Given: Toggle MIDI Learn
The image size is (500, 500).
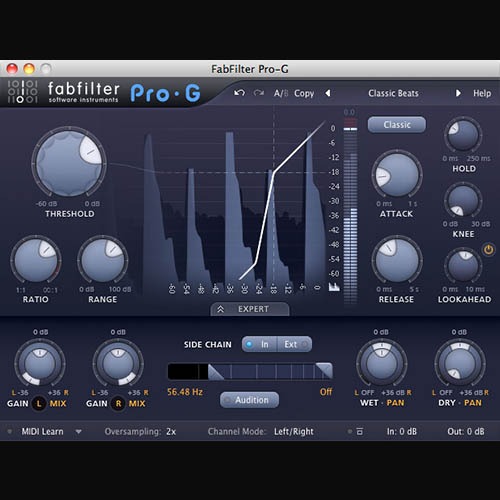Looking at the screenshot, I should pyautogui.click(x=42, y=432).
